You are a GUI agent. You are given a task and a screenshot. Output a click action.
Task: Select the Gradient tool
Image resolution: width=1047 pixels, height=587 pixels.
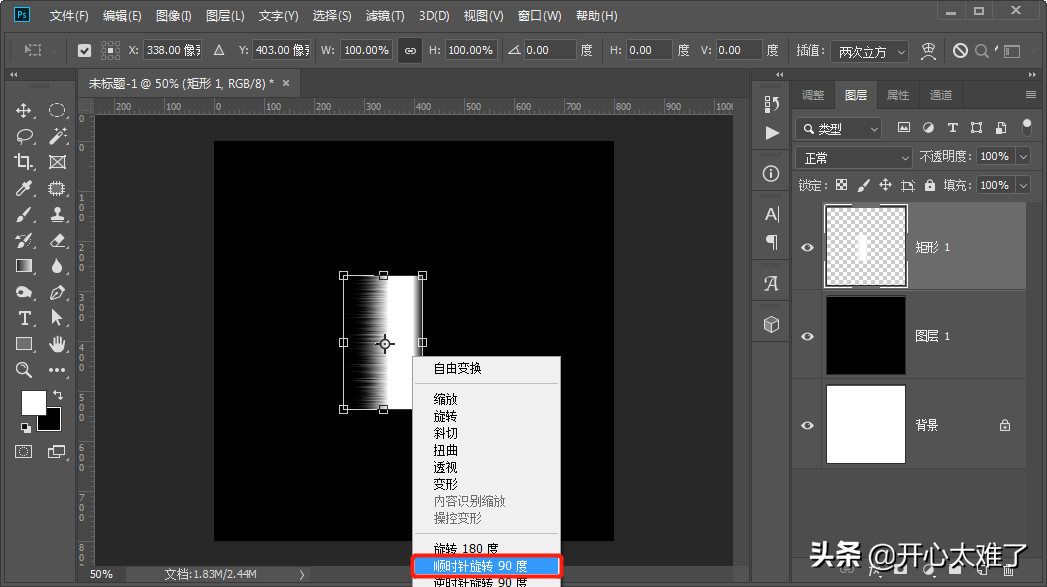point(24,266)
